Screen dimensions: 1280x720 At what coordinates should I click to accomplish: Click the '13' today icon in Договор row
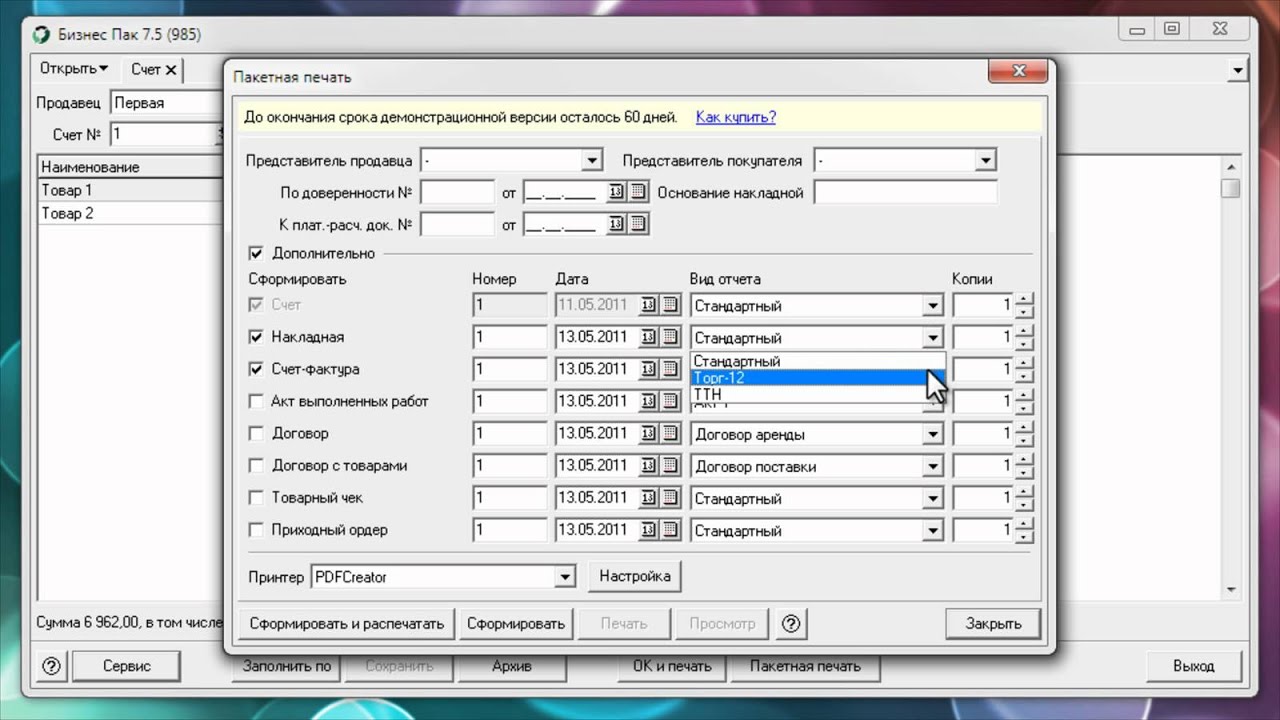[648, 433]
